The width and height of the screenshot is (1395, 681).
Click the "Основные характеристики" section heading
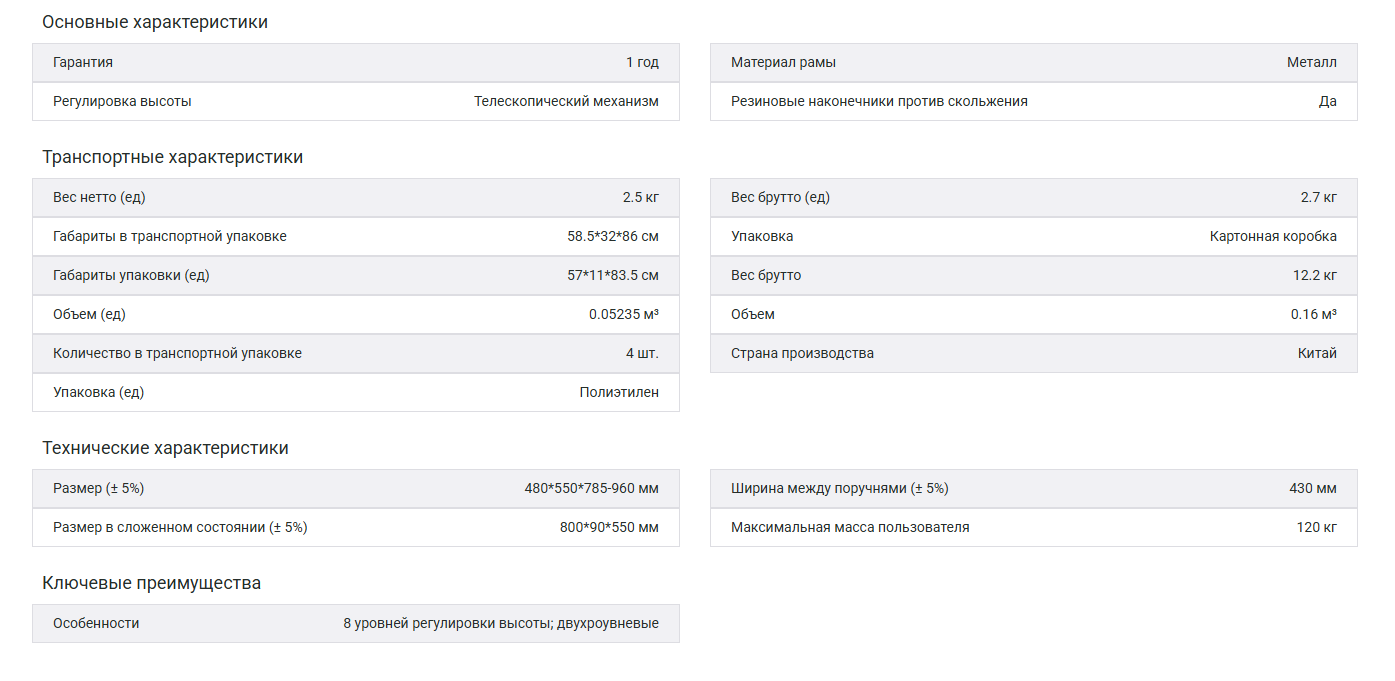[x=155, y=22]
